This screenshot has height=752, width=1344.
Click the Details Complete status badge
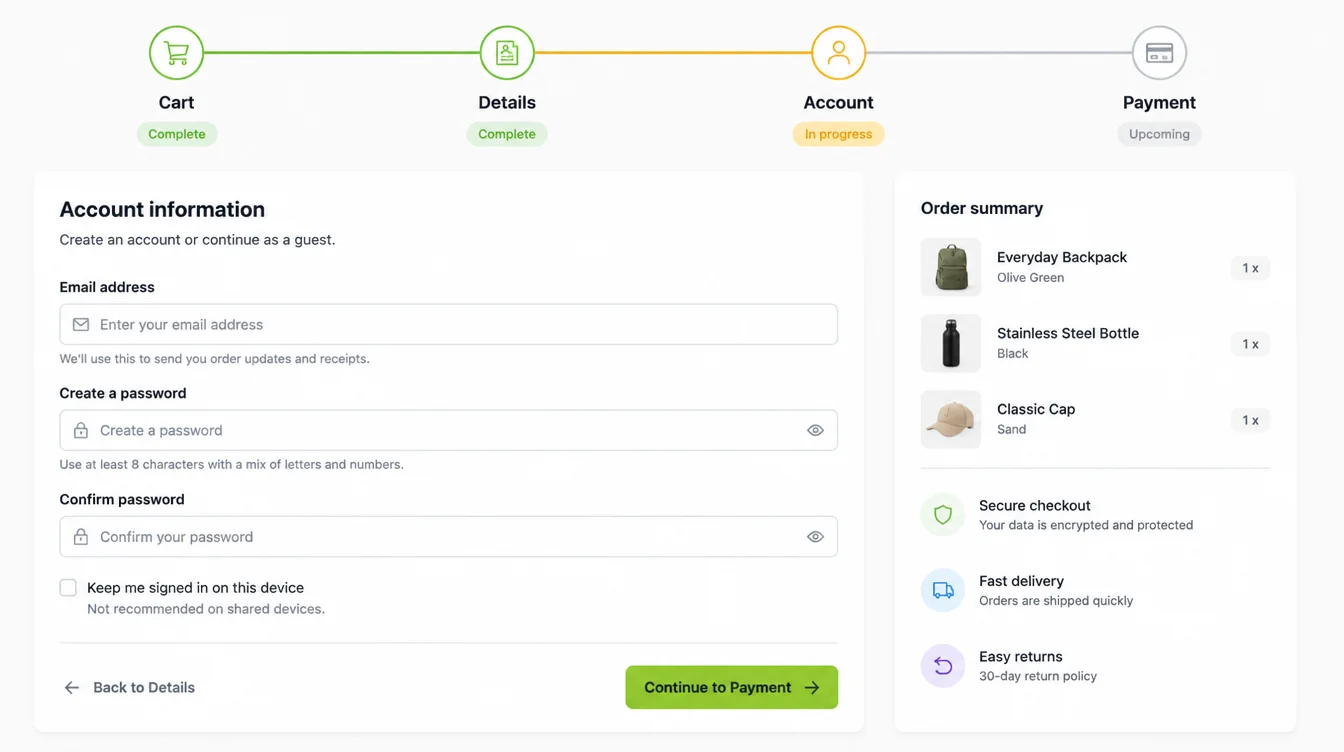507,134
